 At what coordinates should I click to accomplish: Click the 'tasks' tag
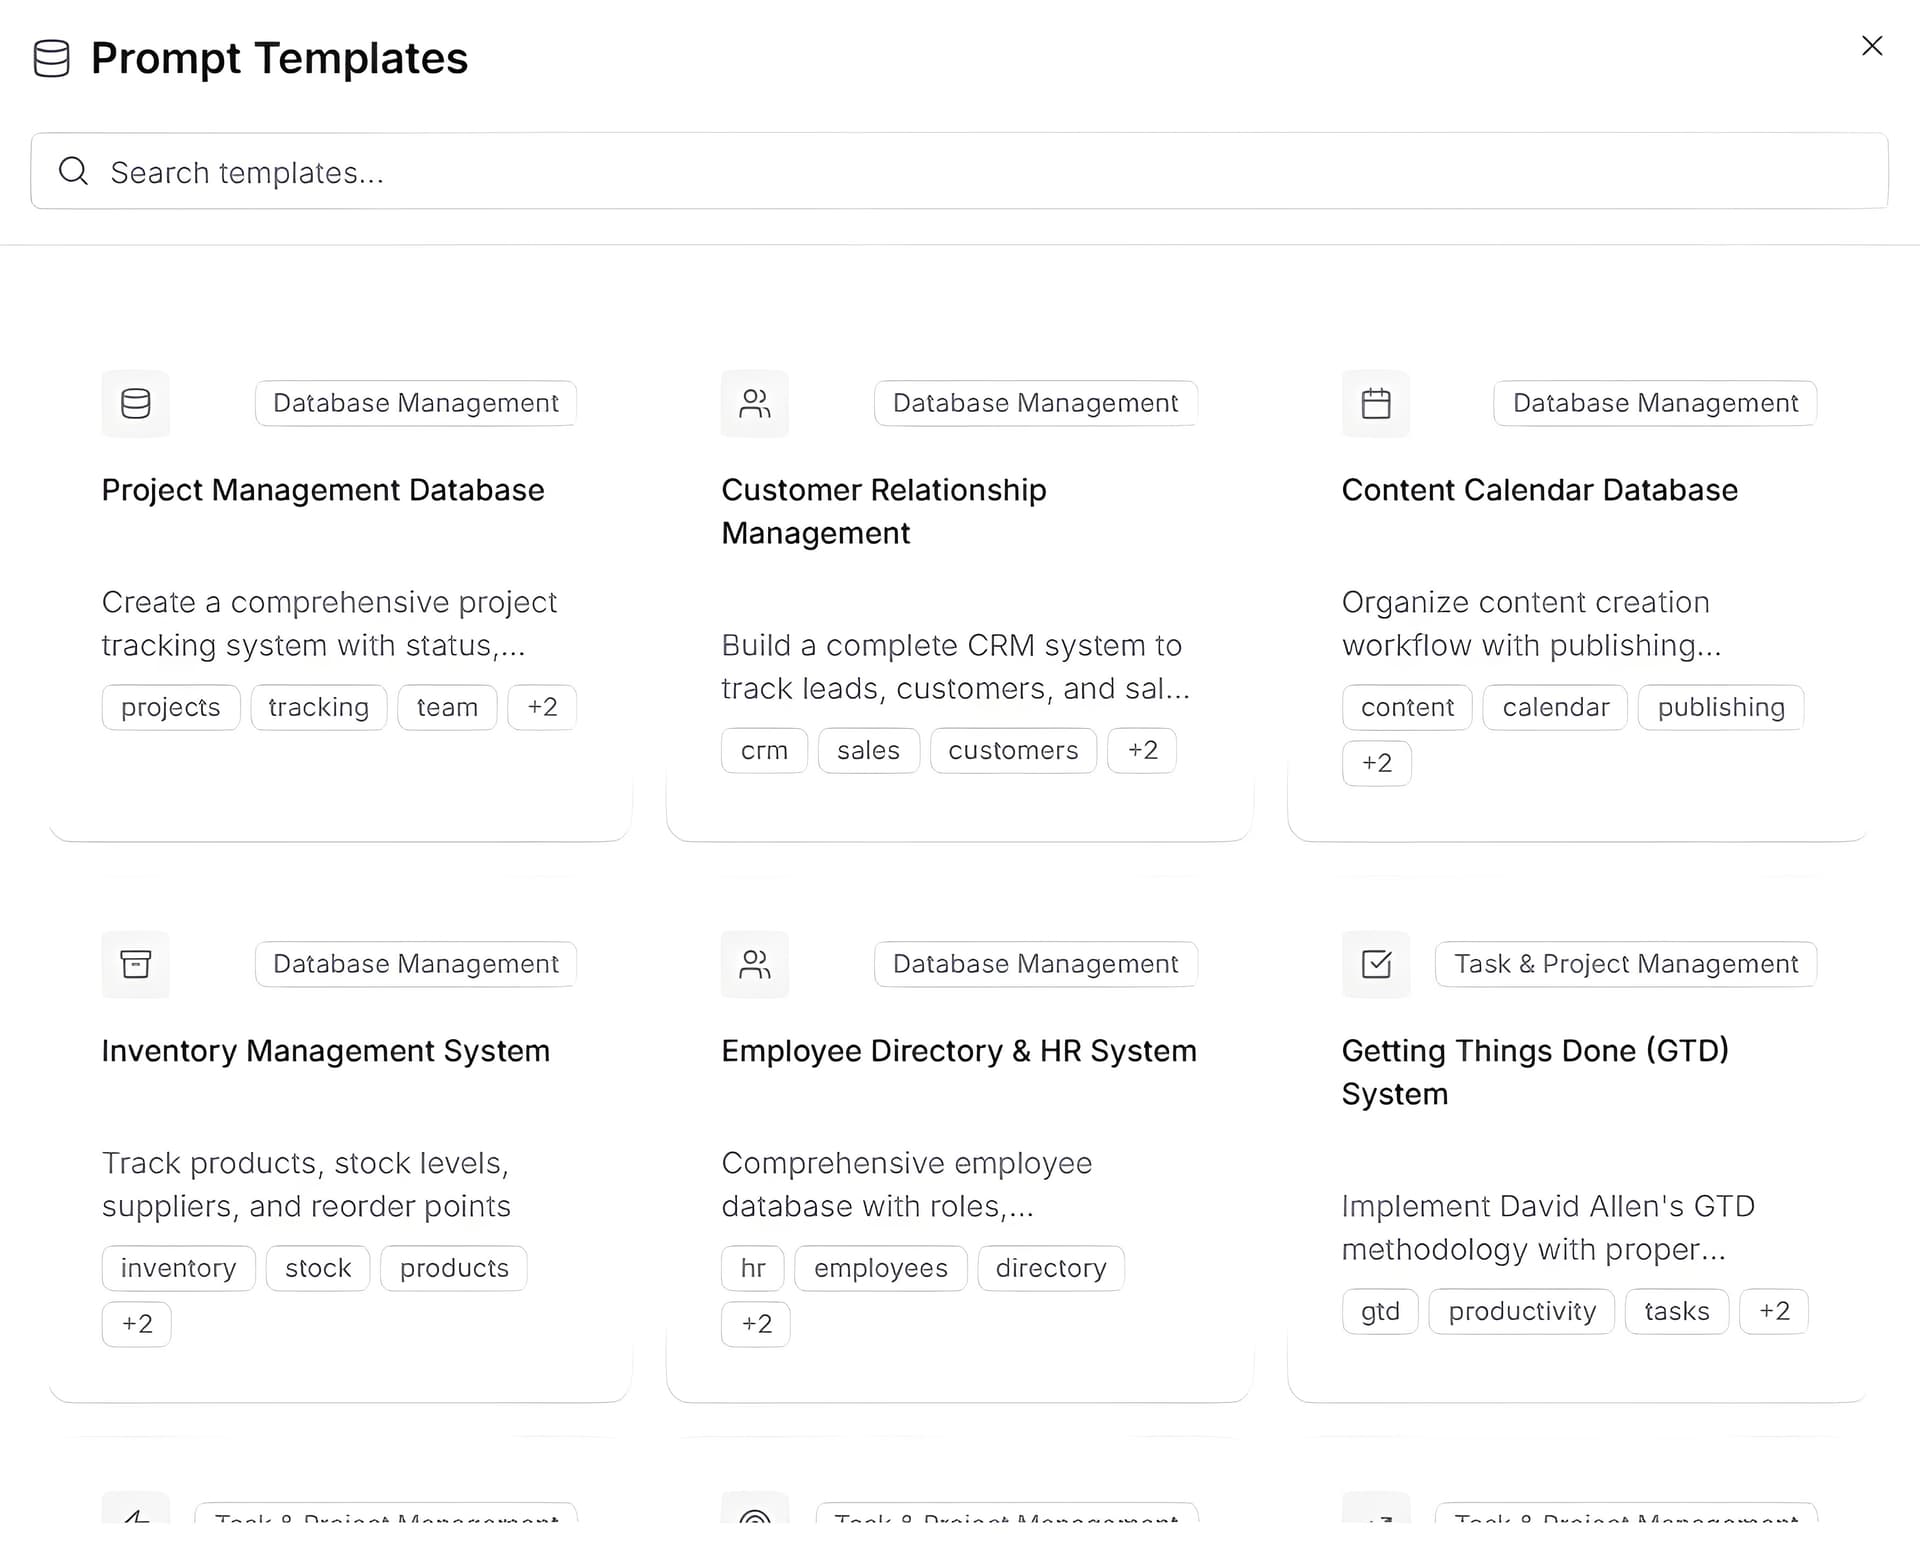(1677, 1311)
